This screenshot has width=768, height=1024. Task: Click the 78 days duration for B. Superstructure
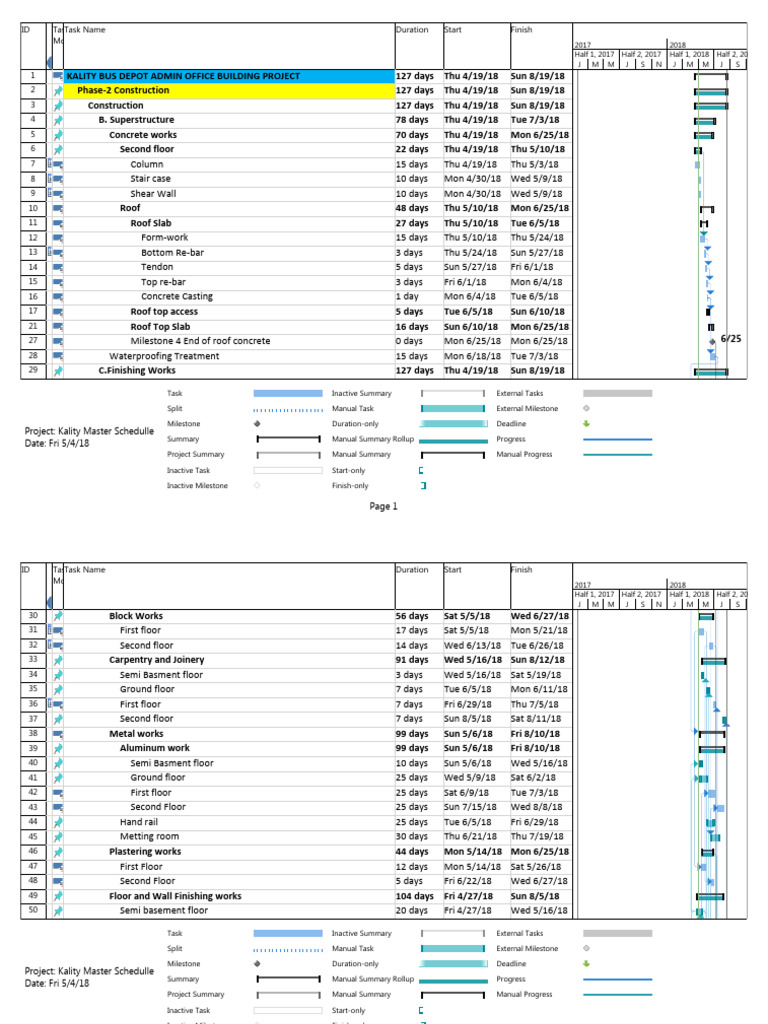click(x=412, y=120)
